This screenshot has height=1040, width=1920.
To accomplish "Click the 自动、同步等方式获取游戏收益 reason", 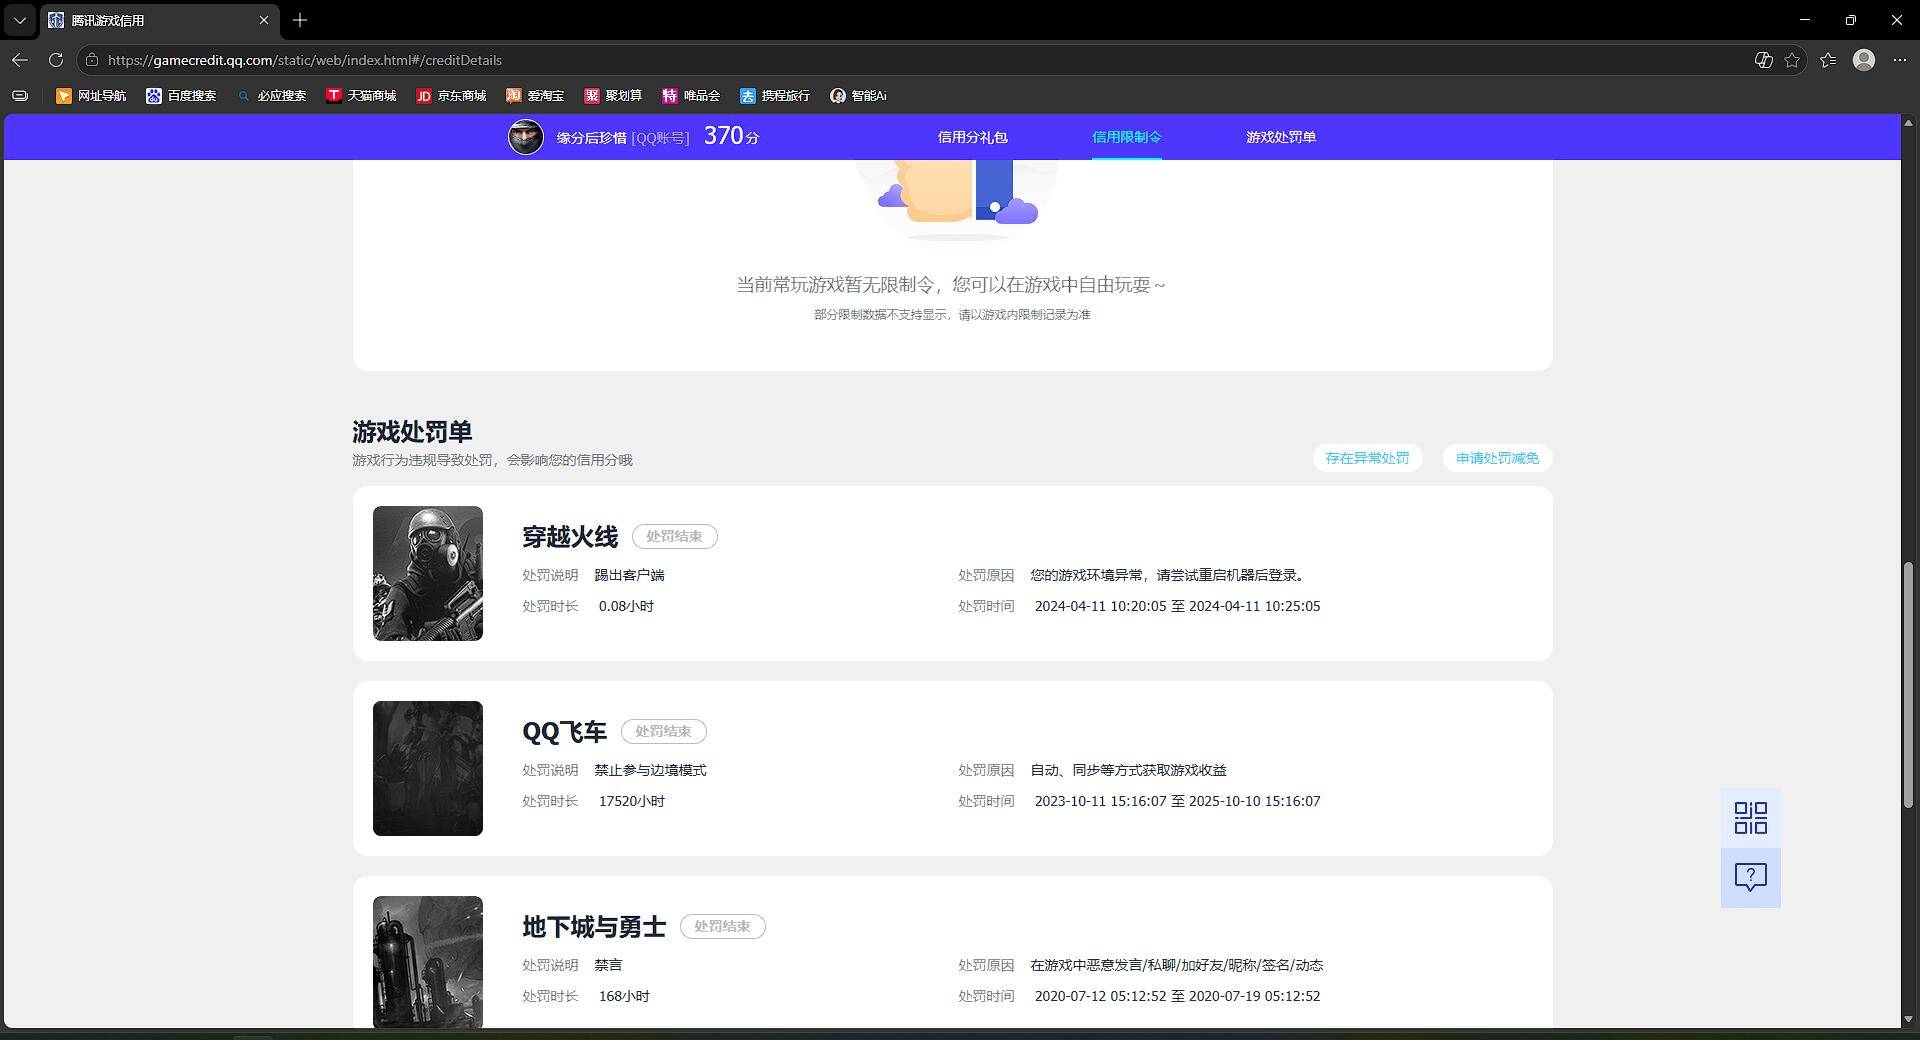I will [x=1128, y=770].
